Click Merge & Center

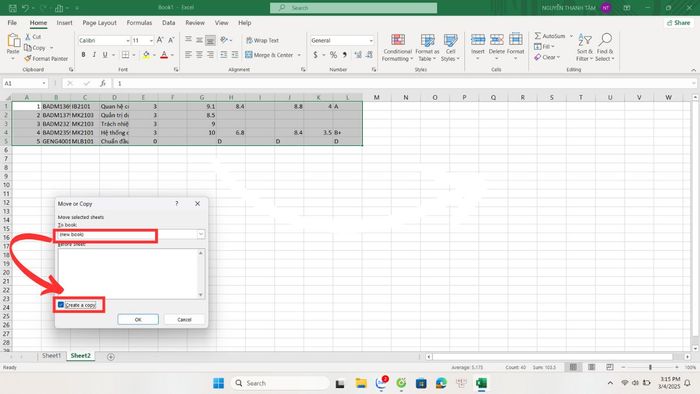pos(269,55)
